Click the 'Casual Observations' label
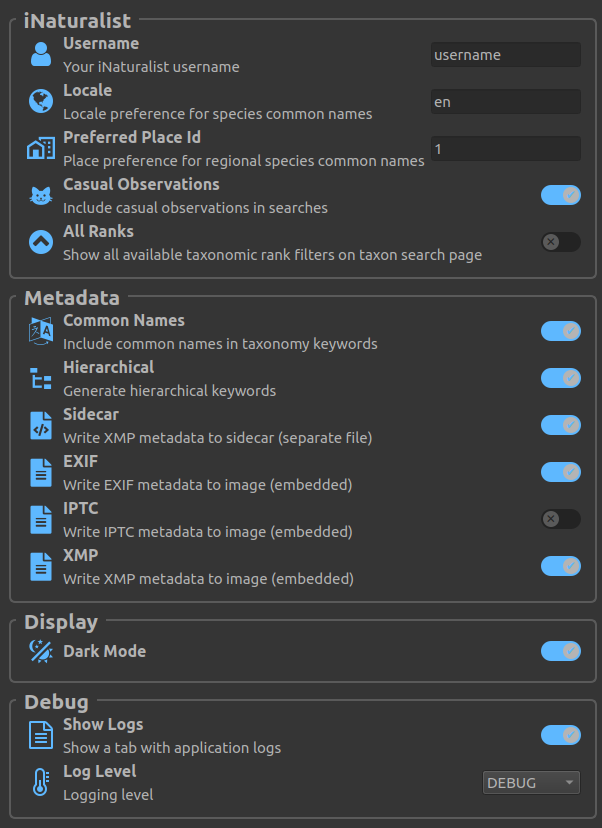Image resolution: width=602 pixels, height=828 pixels. point(142,184)
